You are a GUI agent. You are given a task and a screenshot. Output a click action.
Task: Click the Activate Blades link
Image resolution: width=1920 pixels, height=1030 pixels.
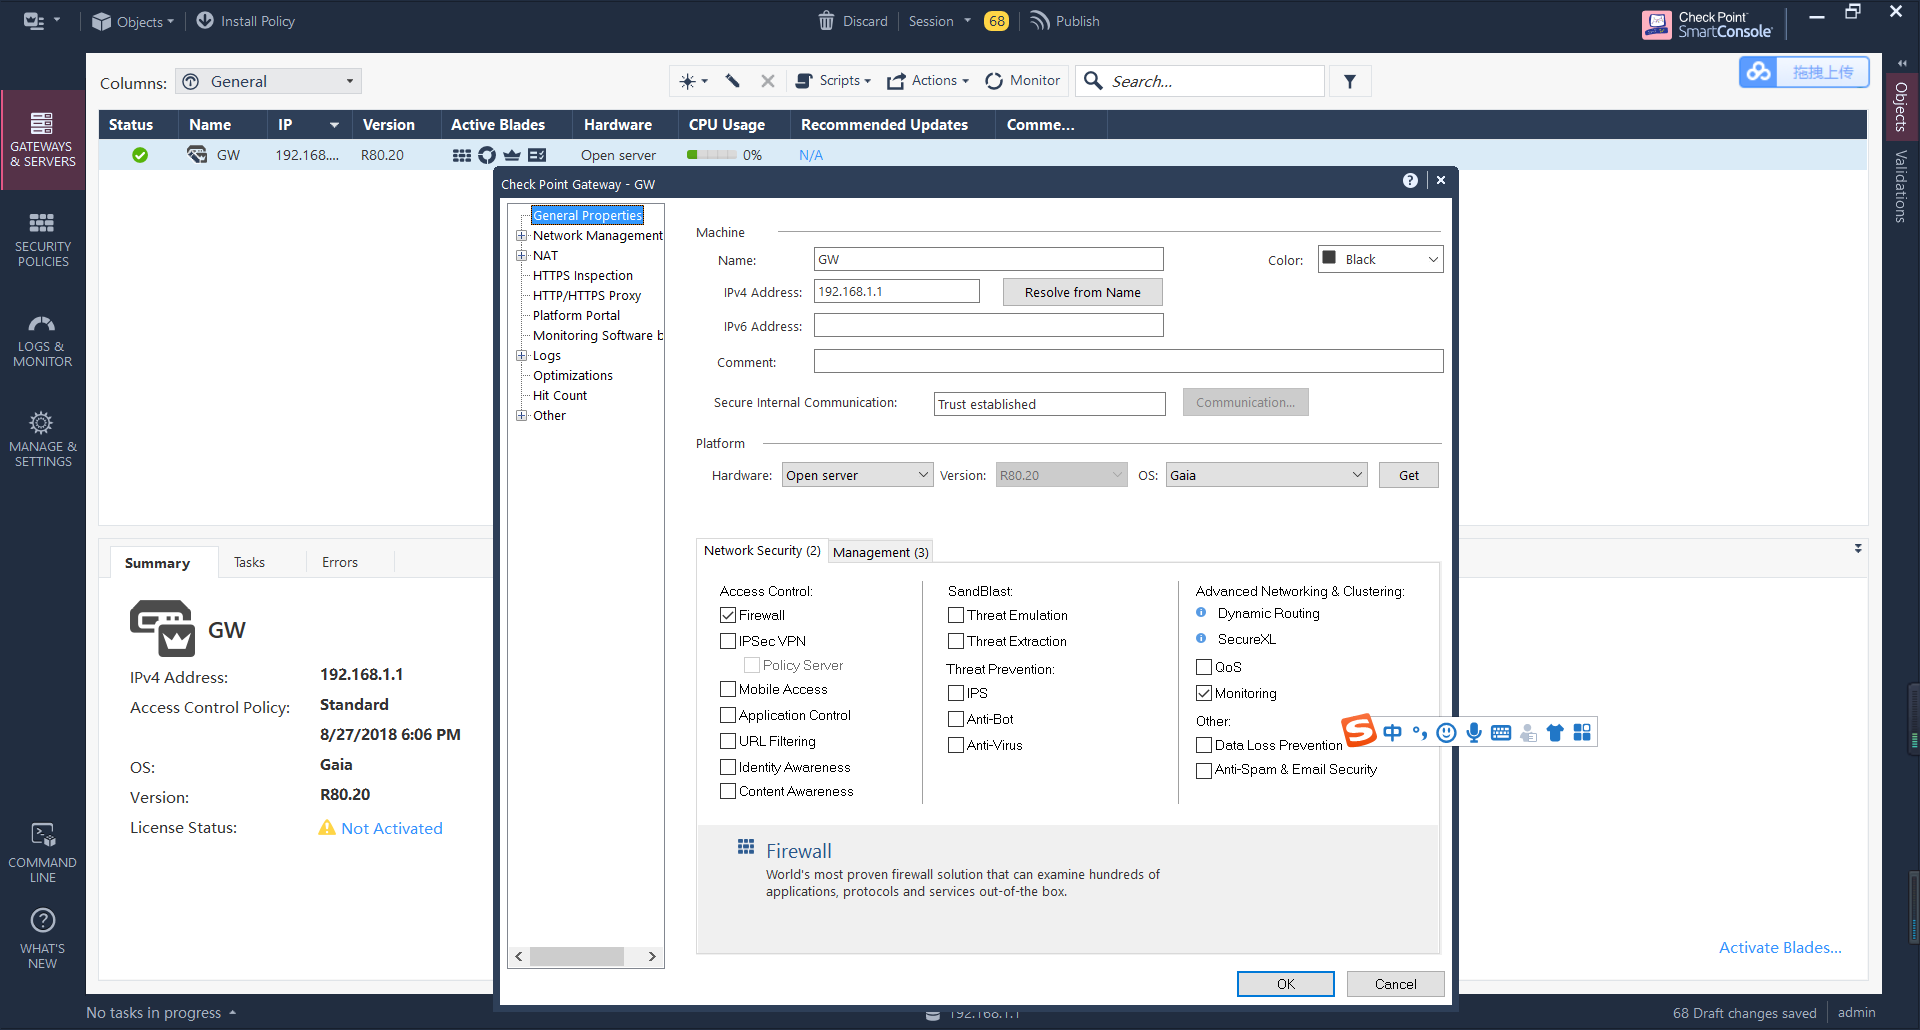click(x=1780, y=948)
